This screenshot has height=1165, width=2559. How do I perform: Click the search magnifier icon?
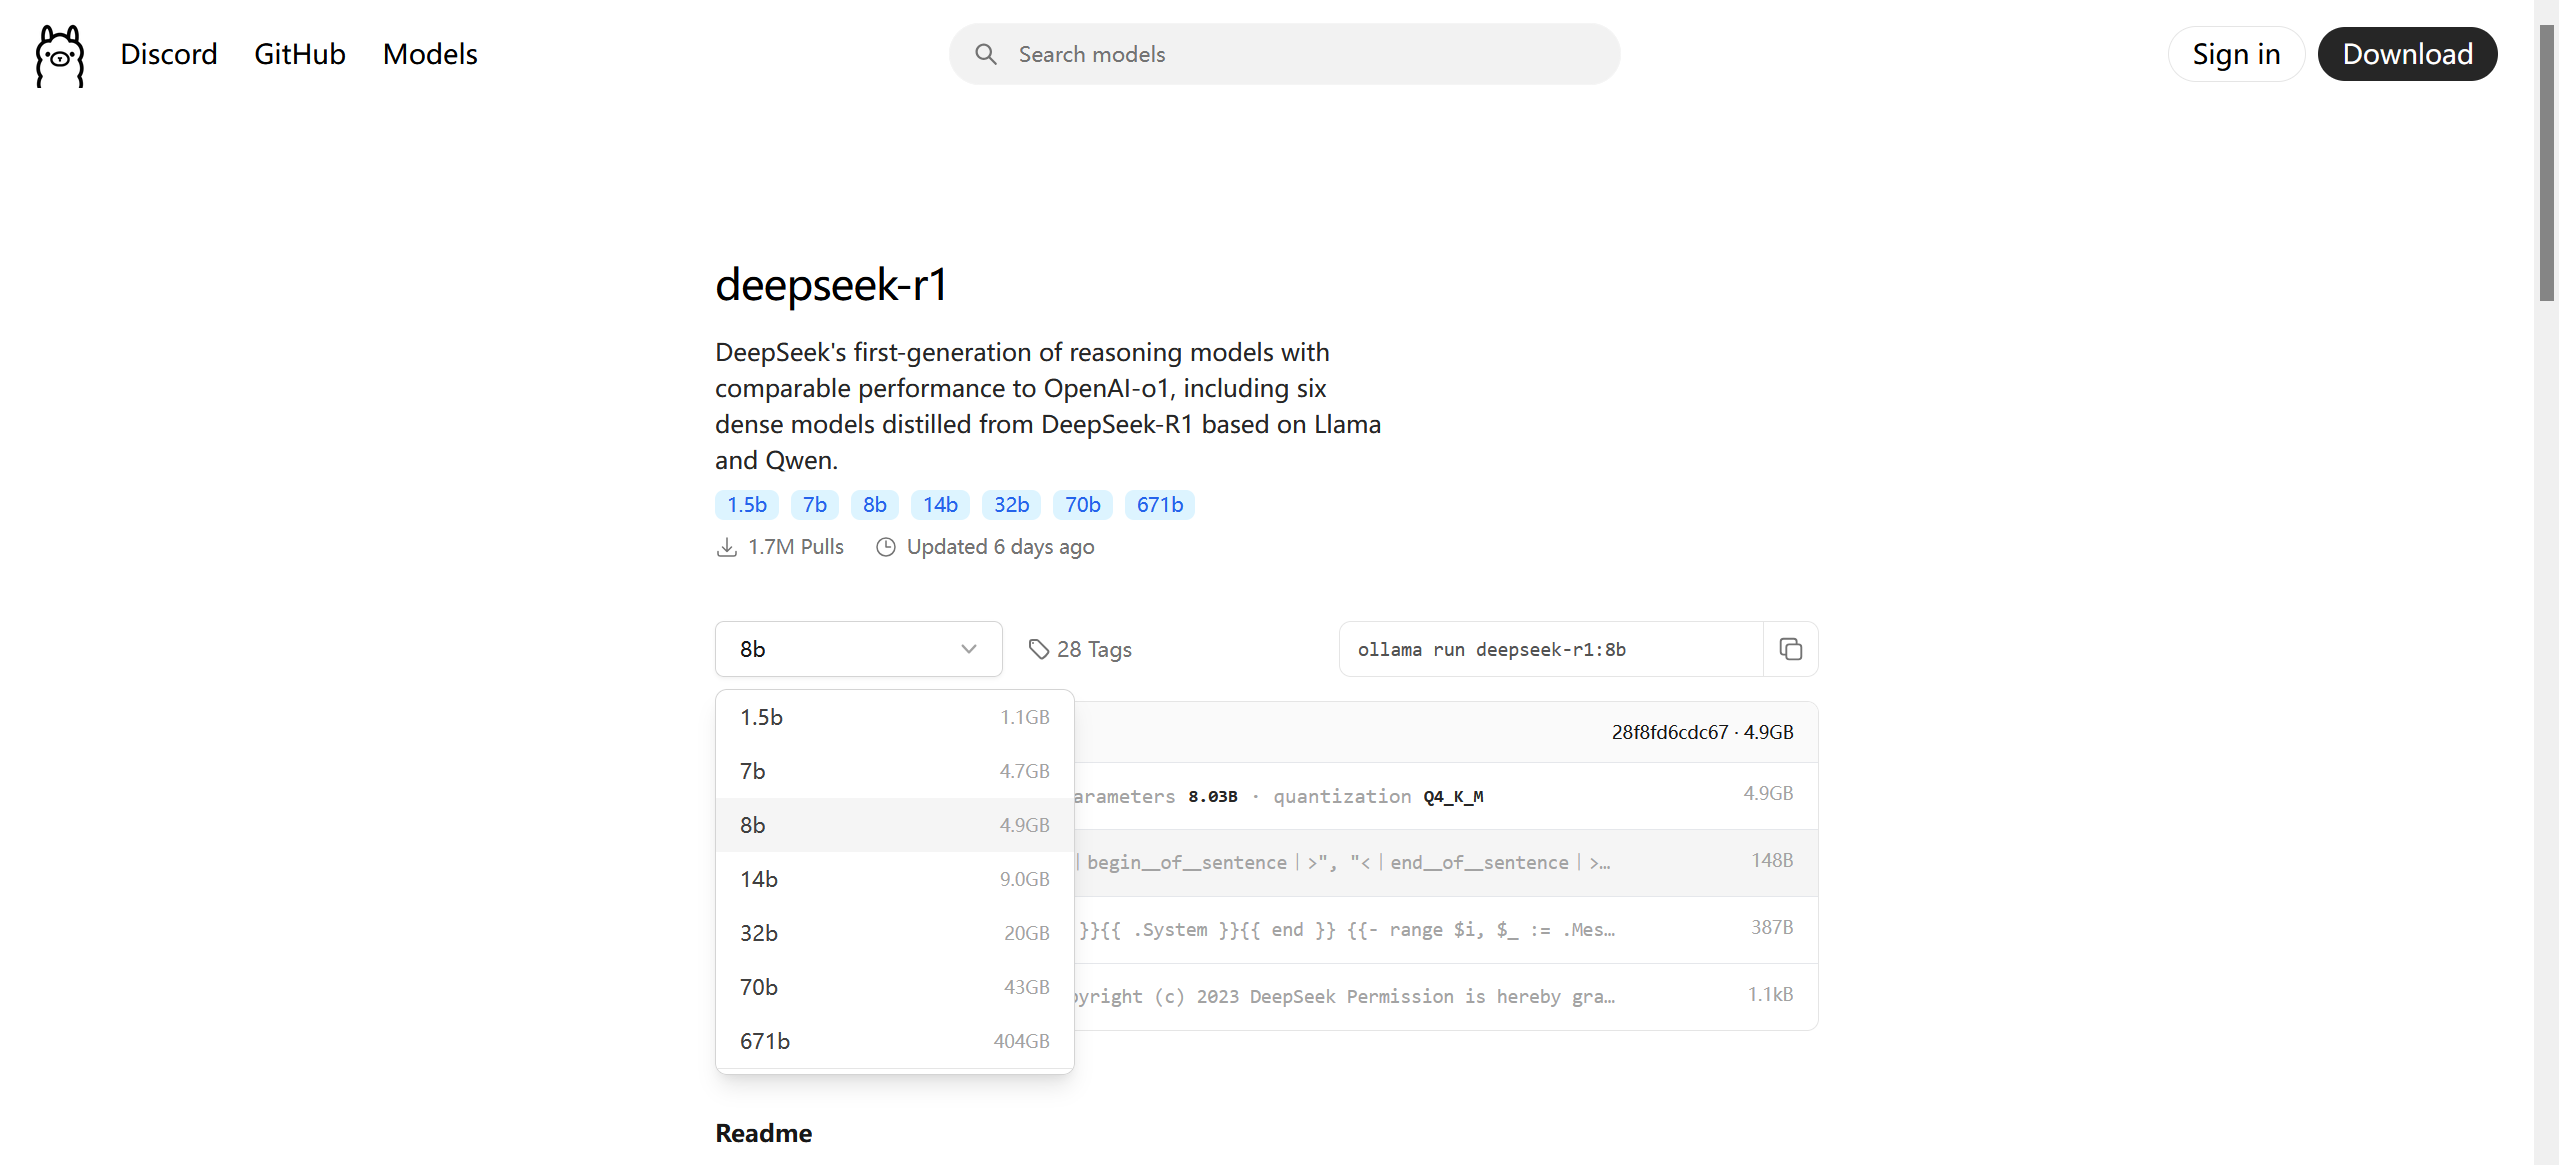pos(985,54)
